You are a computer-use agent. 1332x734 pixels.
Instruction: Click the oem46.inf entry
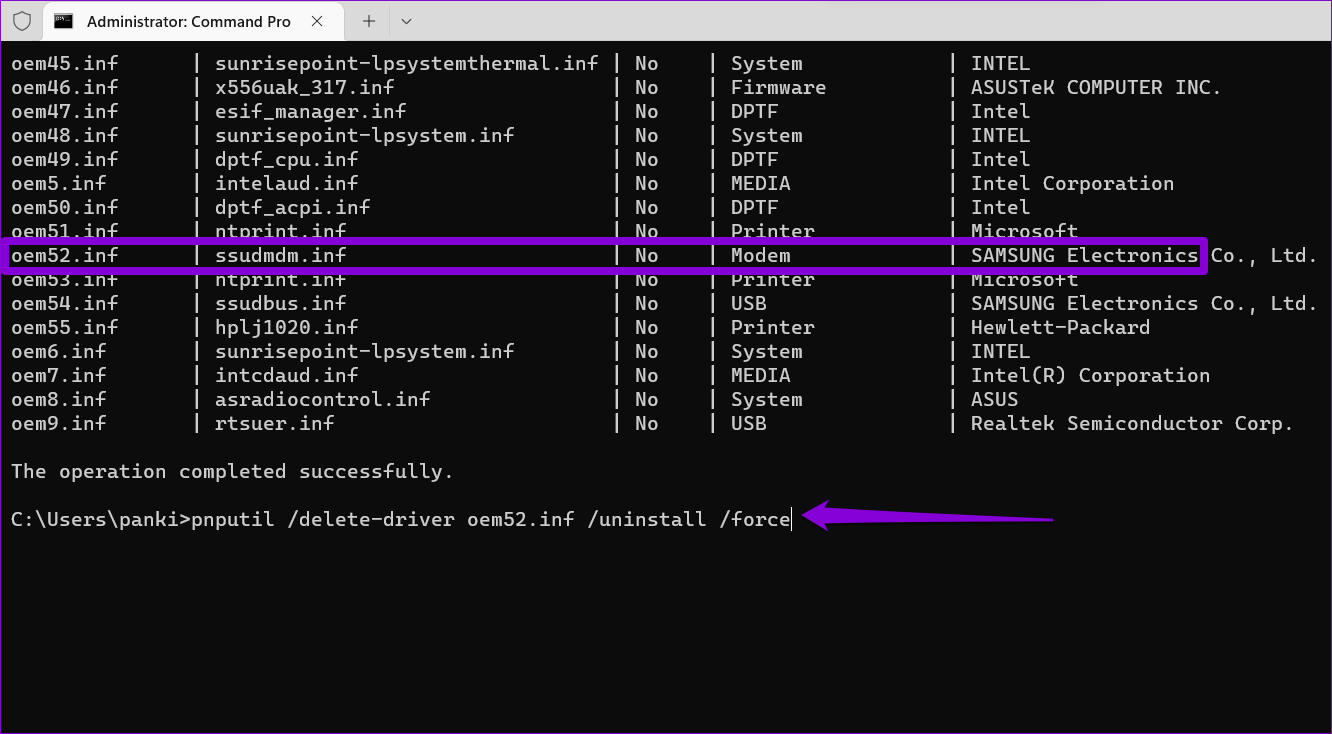tap(65, 88)
